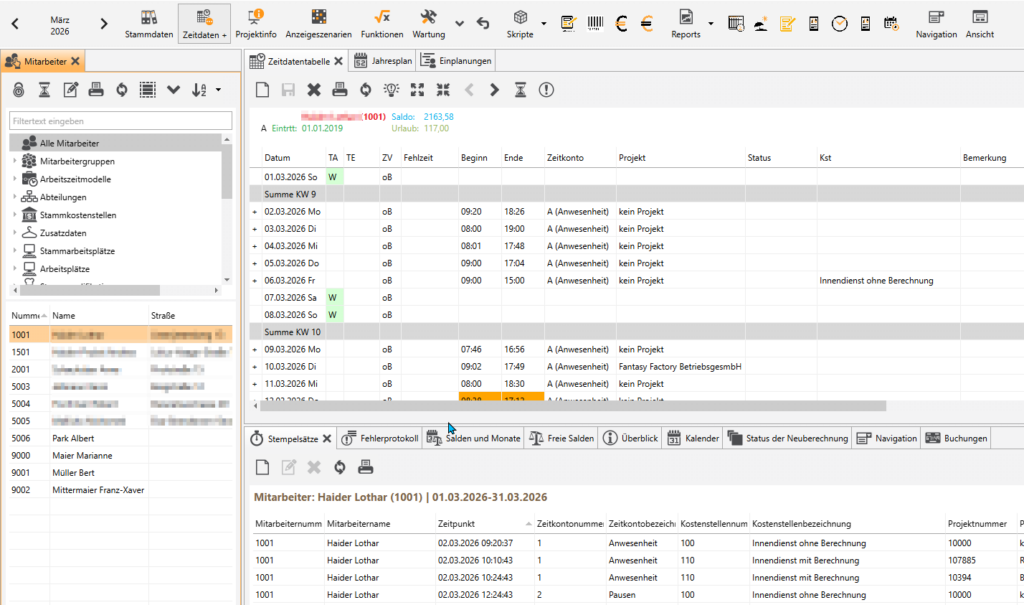Image resolution: width=1024 pixels, height=605 pixels.
Task: Refresh the Stempelsätze list
Action: tap(339, 467)
